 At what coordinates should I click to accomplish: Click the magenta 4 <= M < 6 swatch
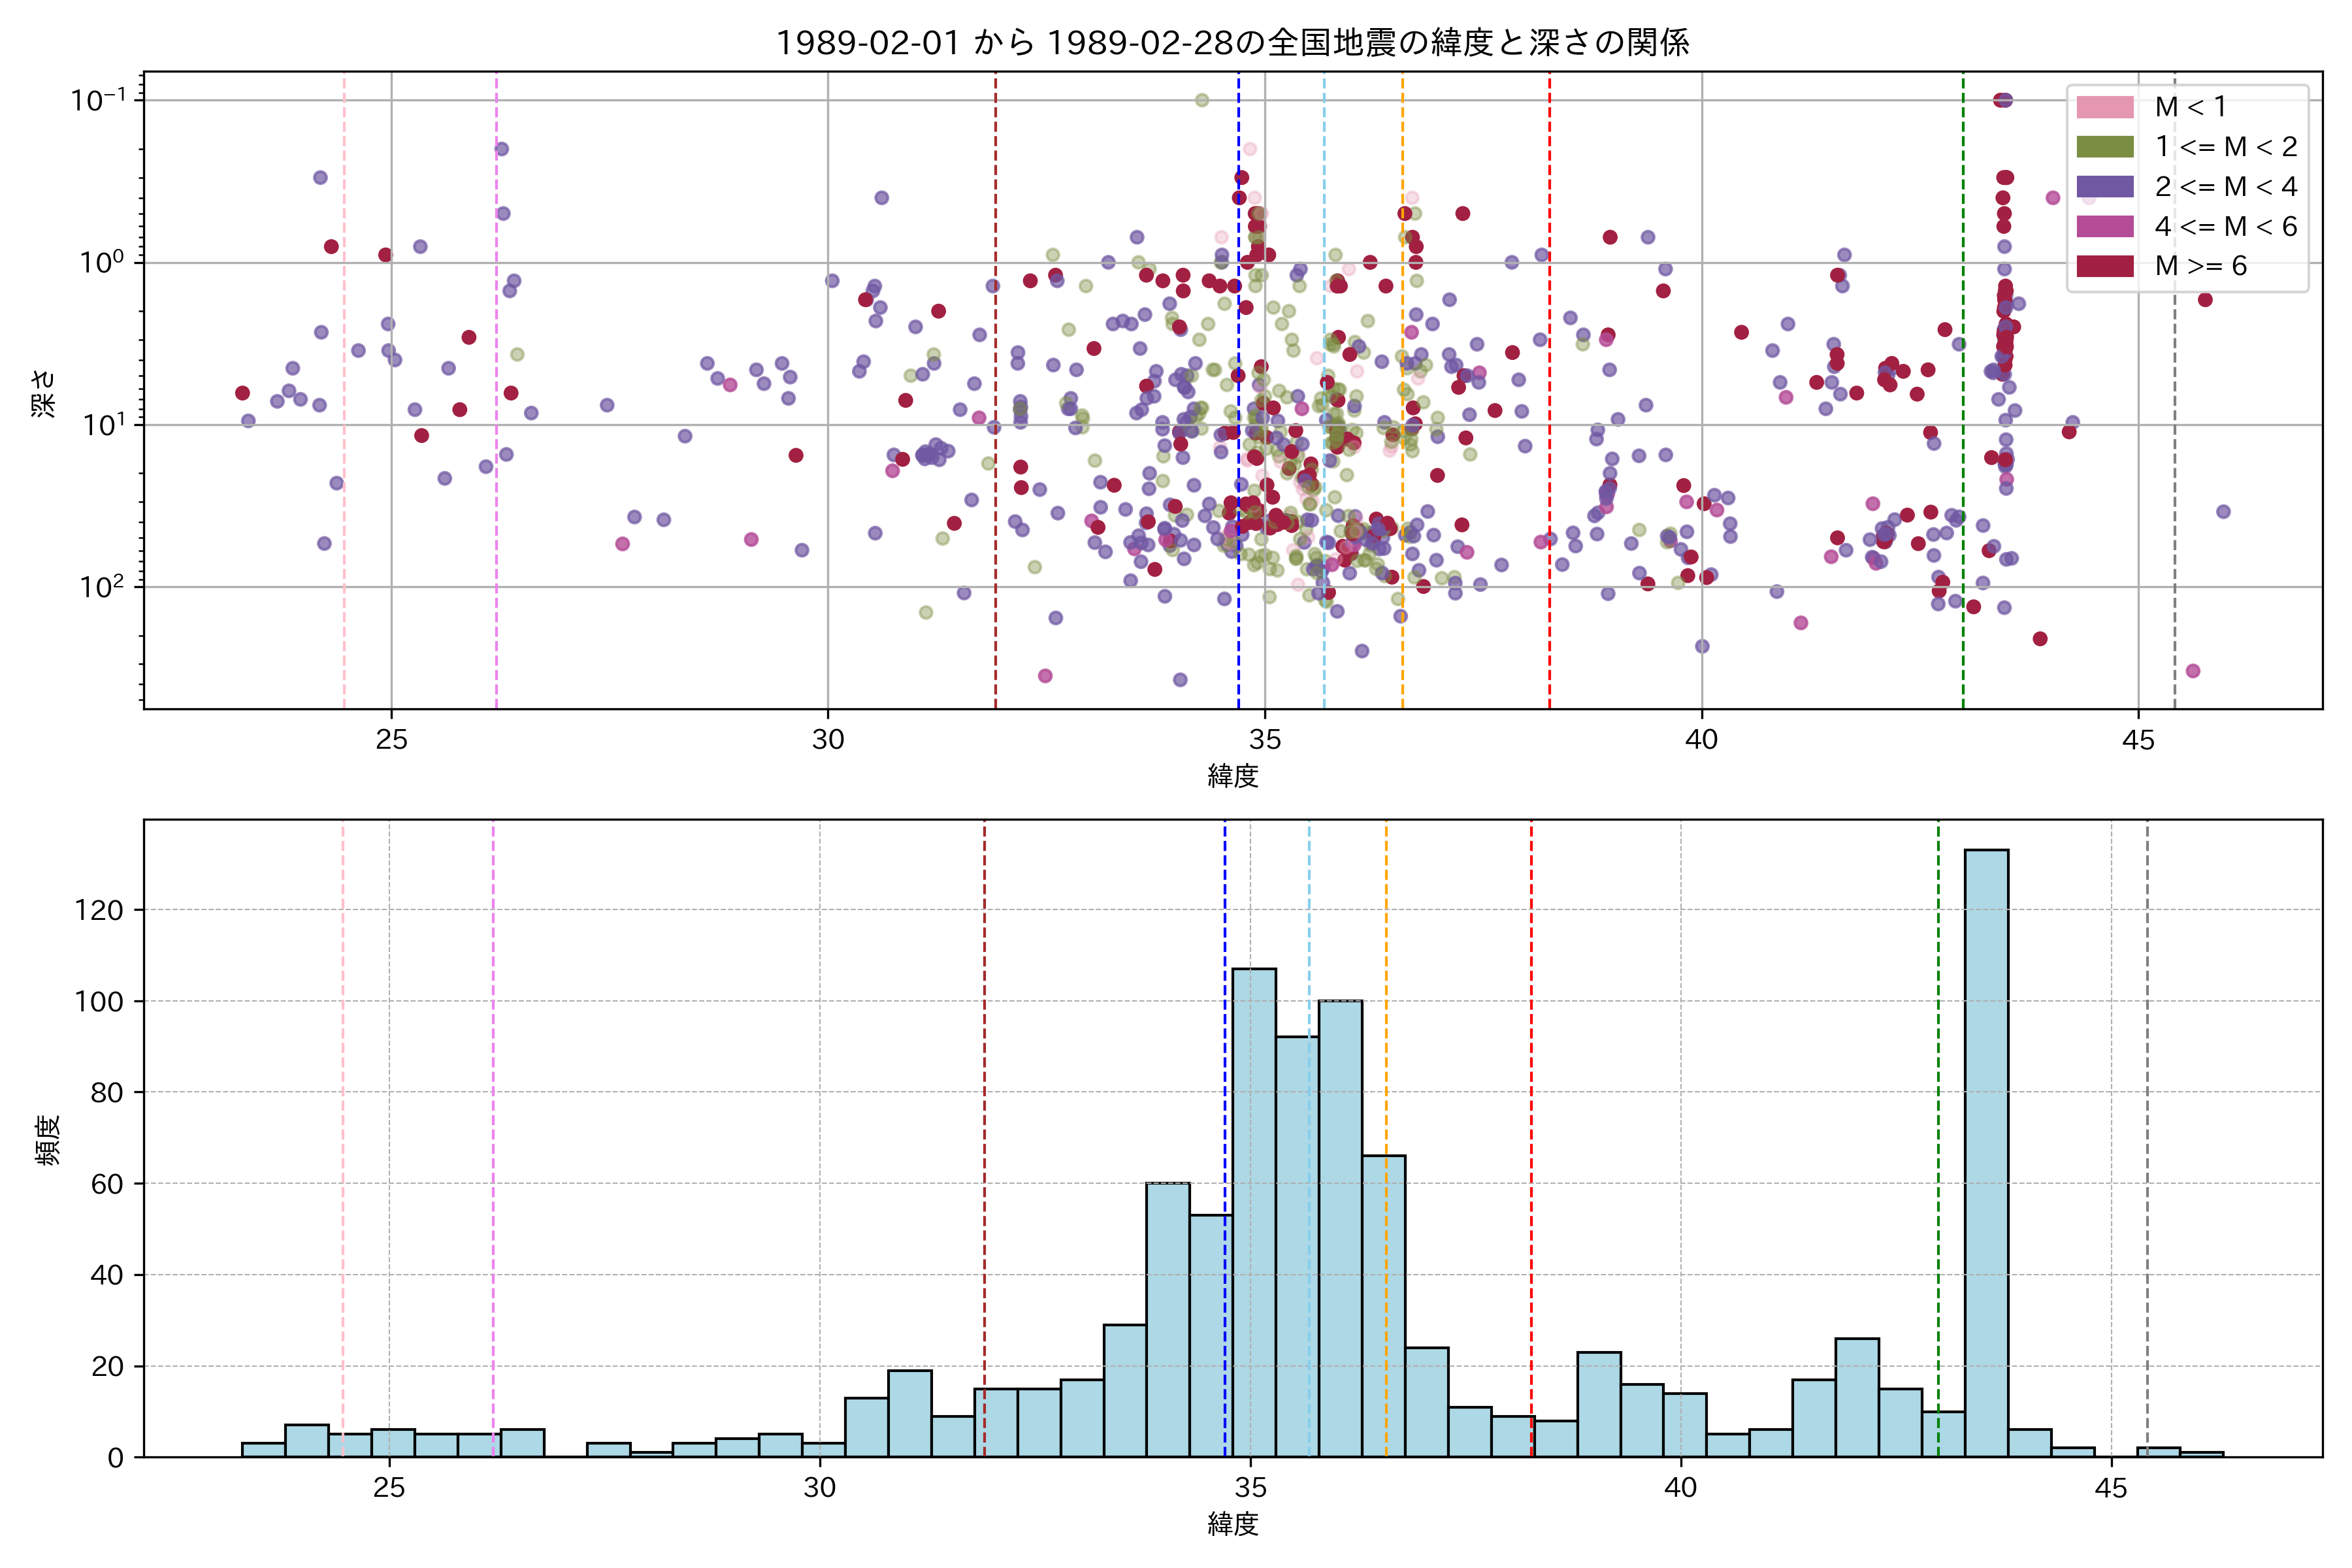click(x=2104, y=226)
